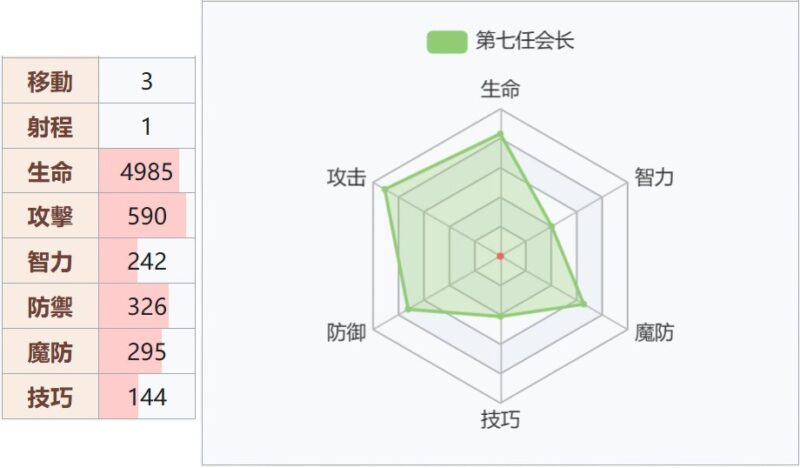This screenshot has height=468, width=800.
Task: Select the 智力 axis label on chart
Action: pos(654,178)
